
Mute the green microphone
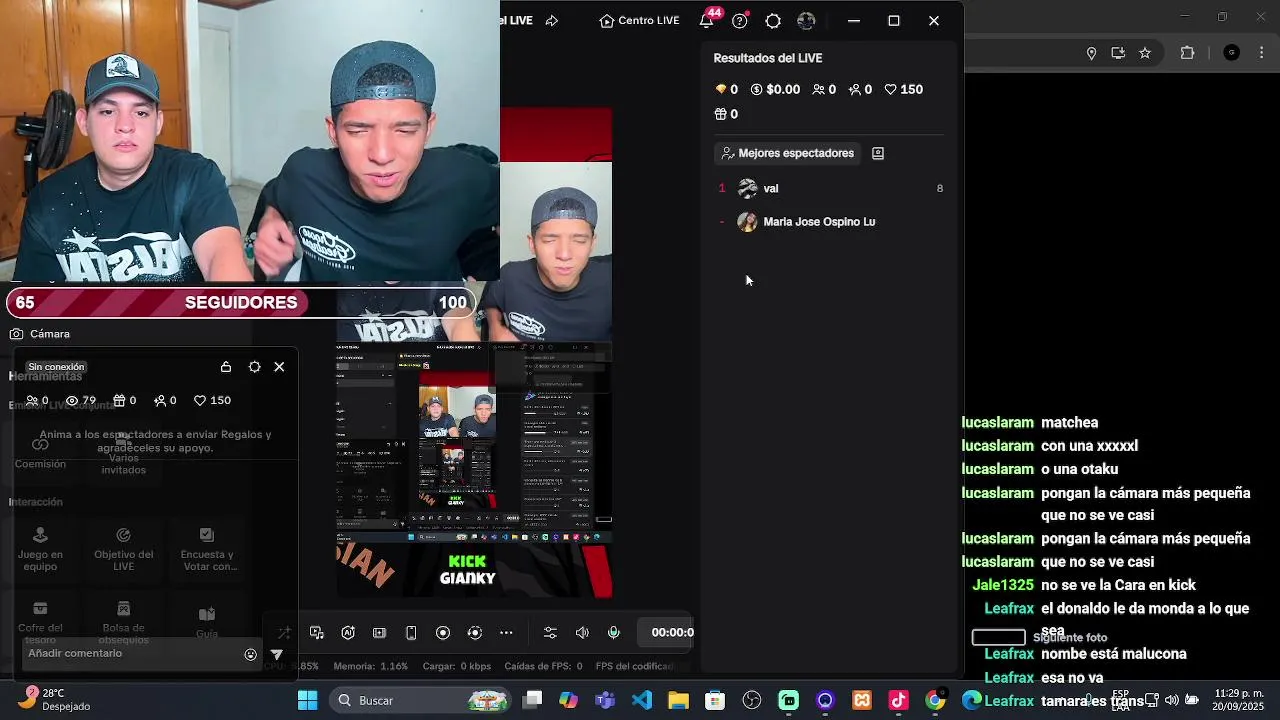614,632
